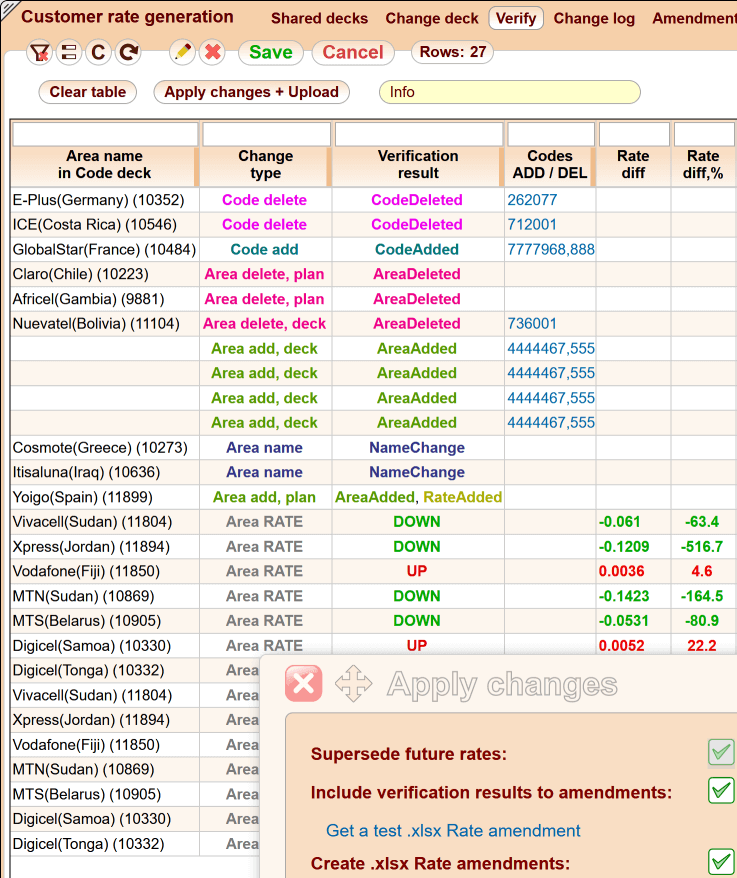
Task: Click Apply changes + Upload button
Action: tap(251, 92)
